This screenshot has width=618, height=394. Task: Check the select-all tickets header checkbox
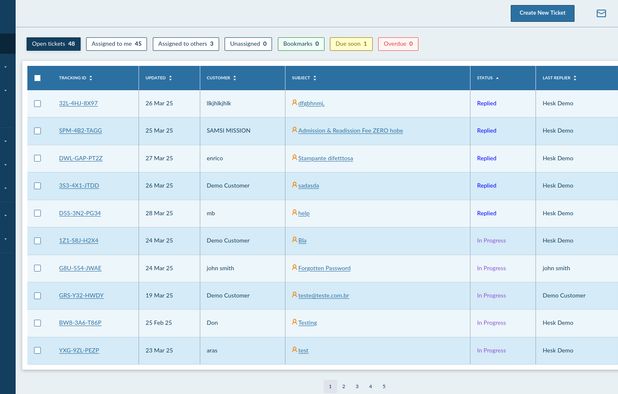click(x=37, y=78)
